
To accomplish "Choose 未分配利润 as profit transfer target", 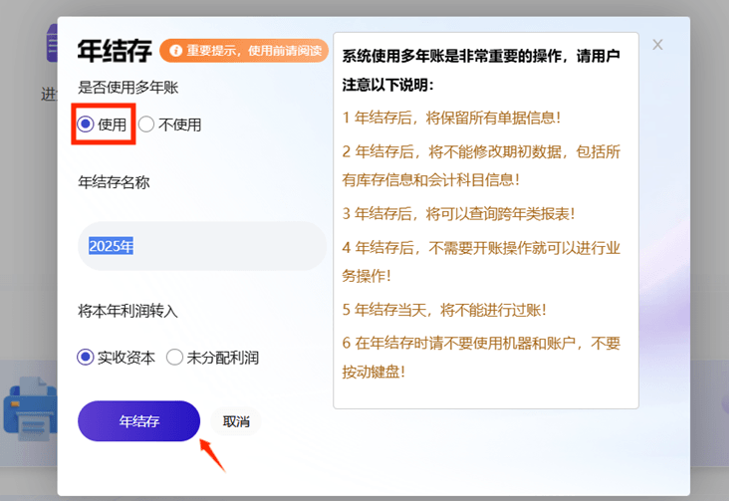I will 175,357.
